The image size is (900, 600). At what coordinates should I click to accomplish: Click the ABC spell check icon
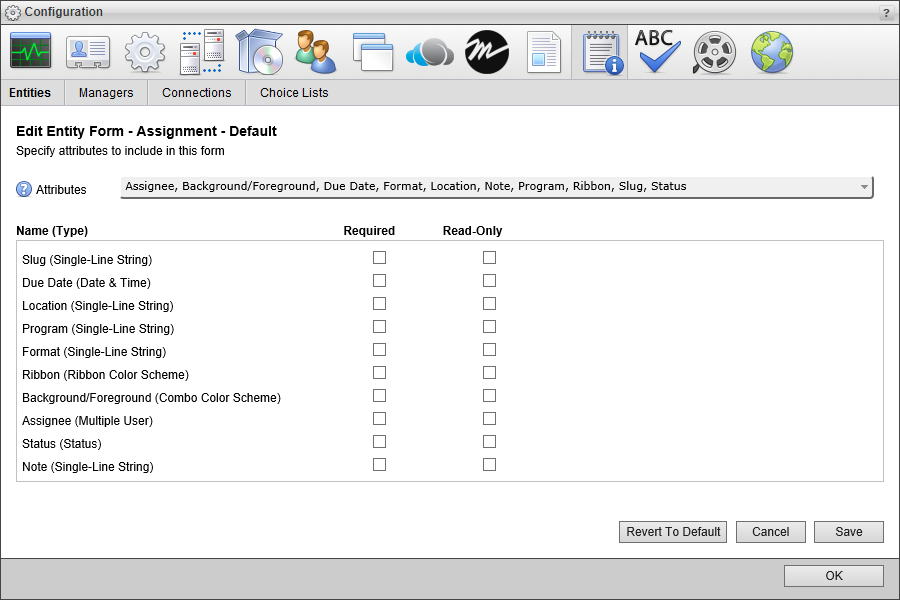click(x=657, y=51)
